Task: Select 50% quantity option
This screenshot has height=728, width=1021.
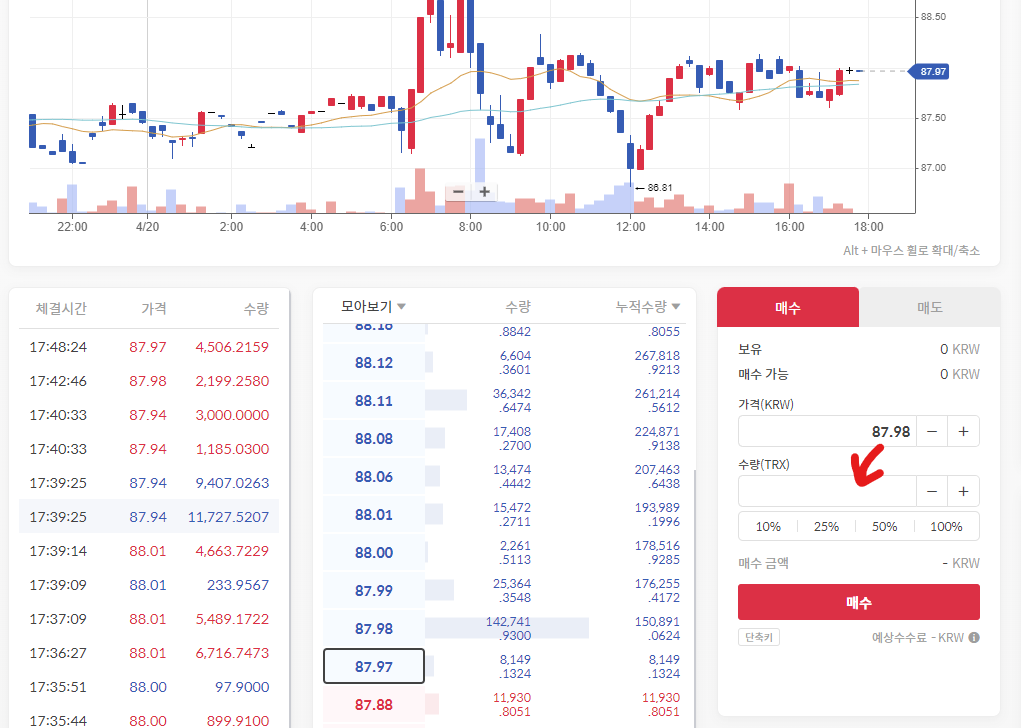Action: tap(884, 526)
